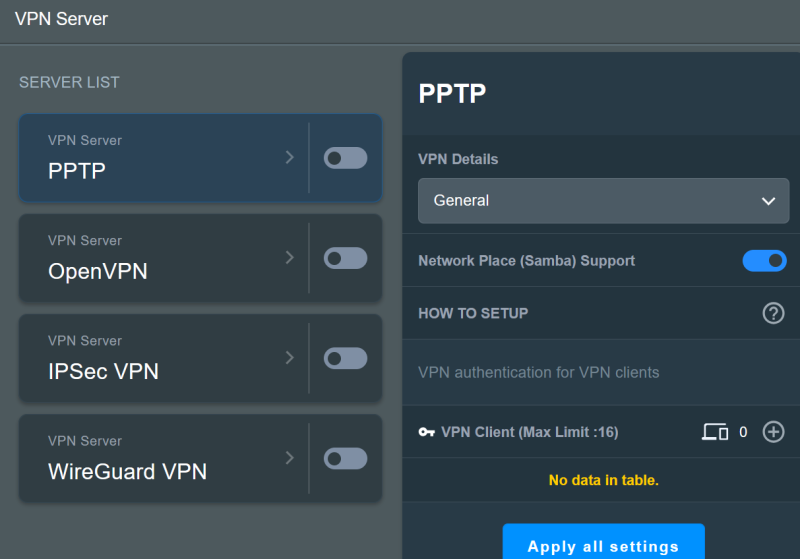This screenshot has width=800, height=559.
Task: Enable the PPTP server toggle
Action: [345, 158]
